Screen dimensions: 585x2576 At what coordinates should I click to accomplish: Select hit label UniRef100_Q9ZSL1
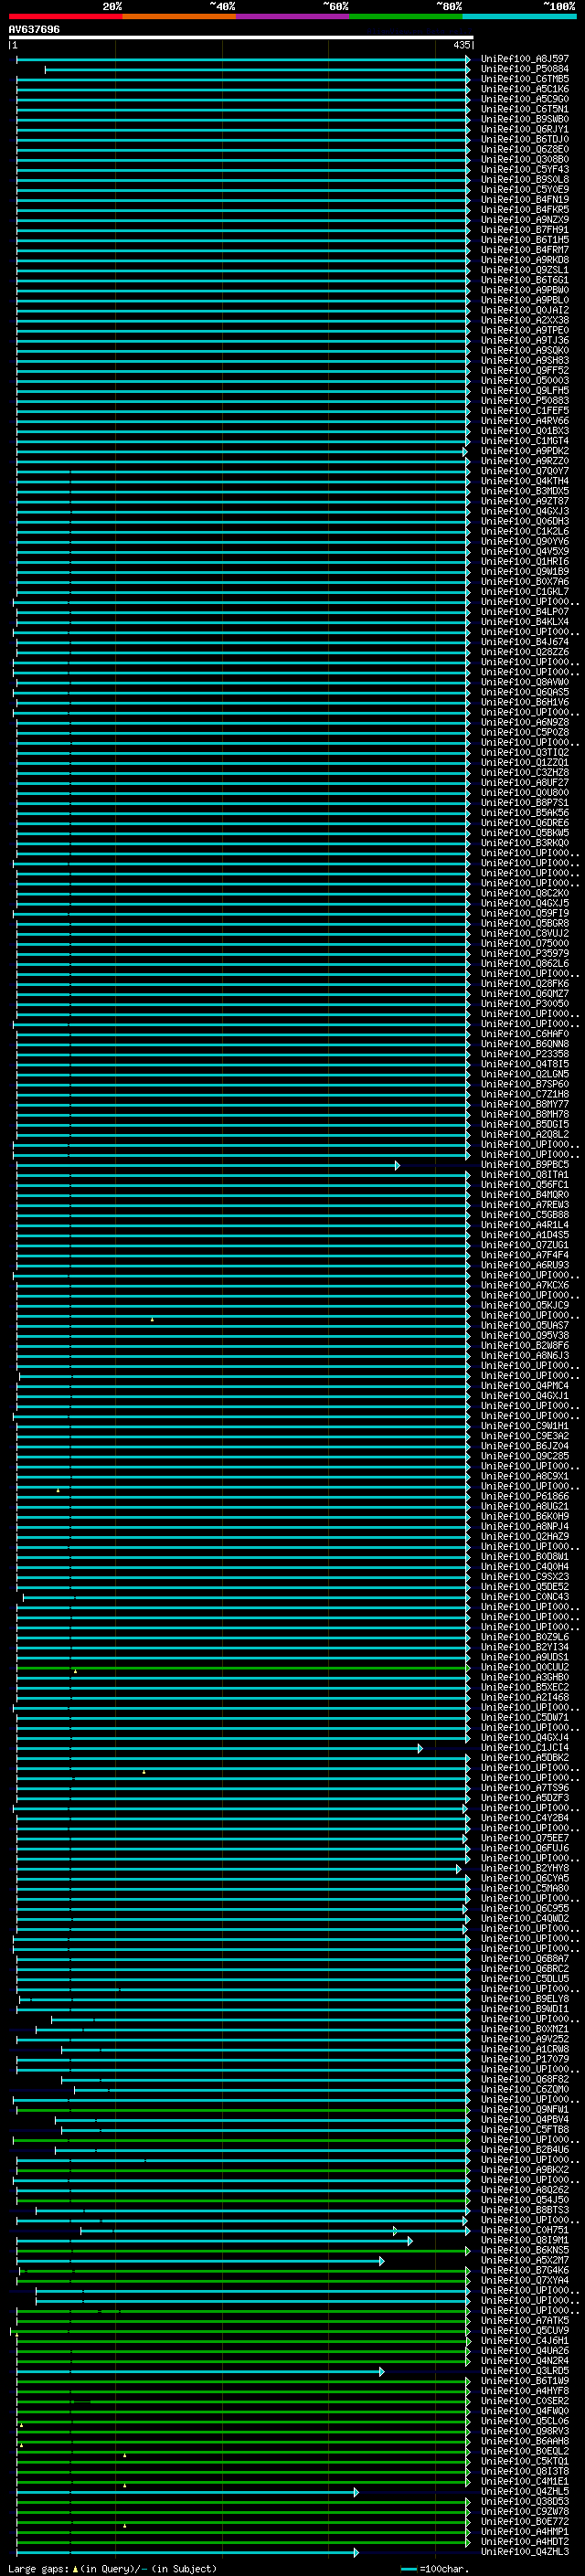[x=524, y=270]
